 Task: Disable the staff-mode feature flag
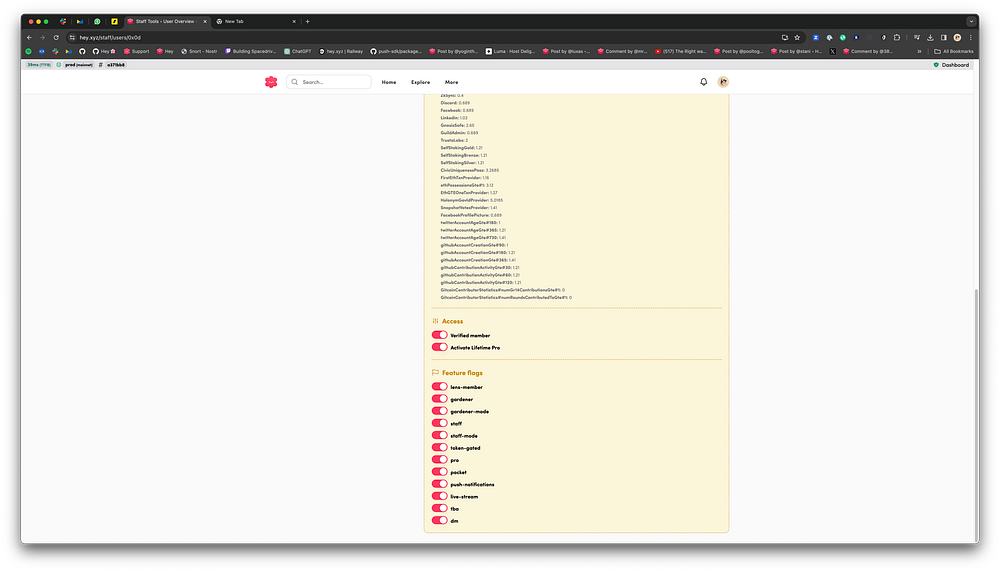click(439, 435)
